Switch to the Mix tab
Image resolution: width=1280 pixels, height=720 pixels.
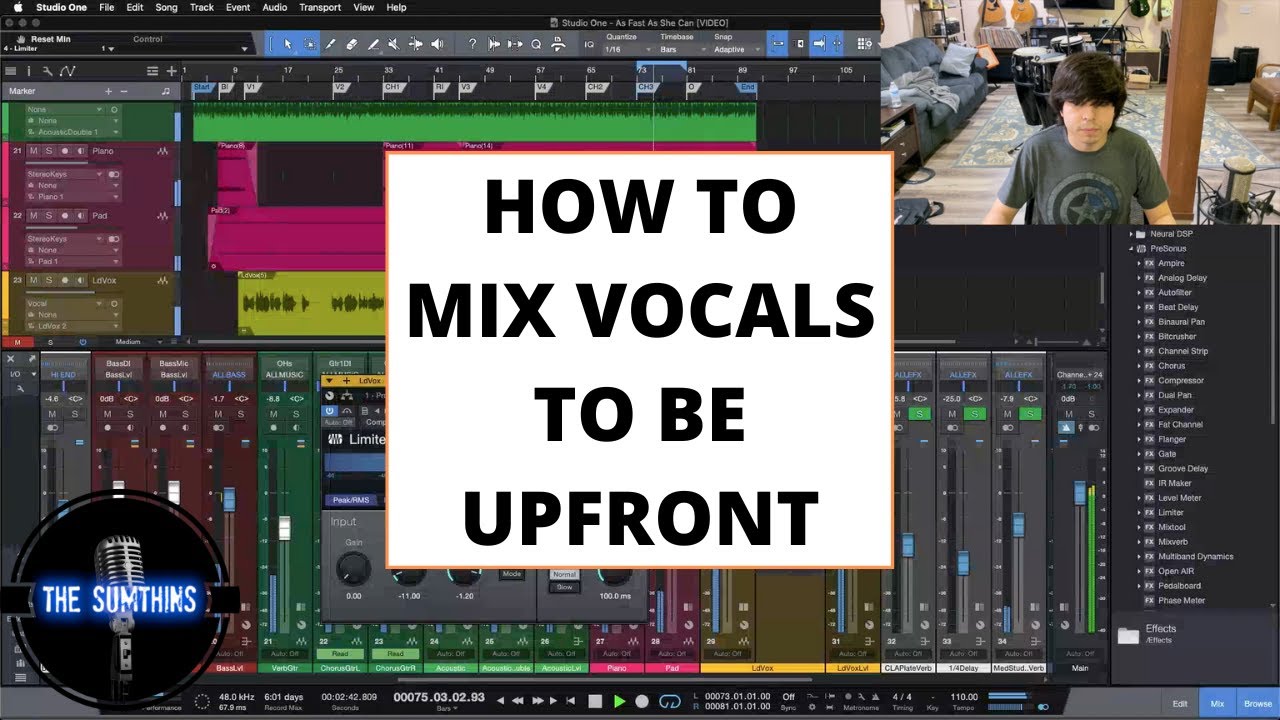click(1217, 704)
